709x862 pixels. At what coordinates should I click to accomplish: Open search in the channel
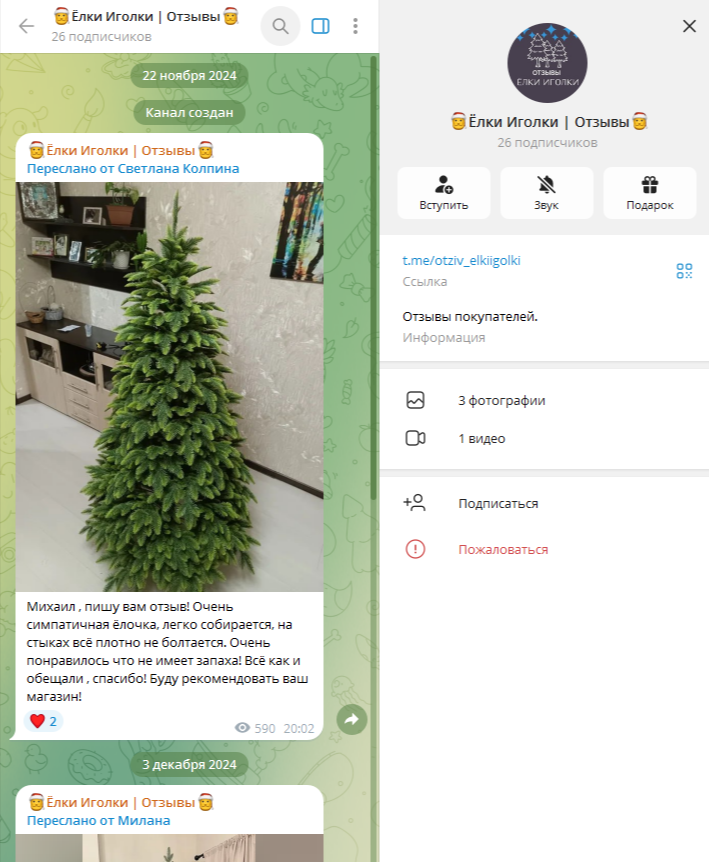[280, 26]
